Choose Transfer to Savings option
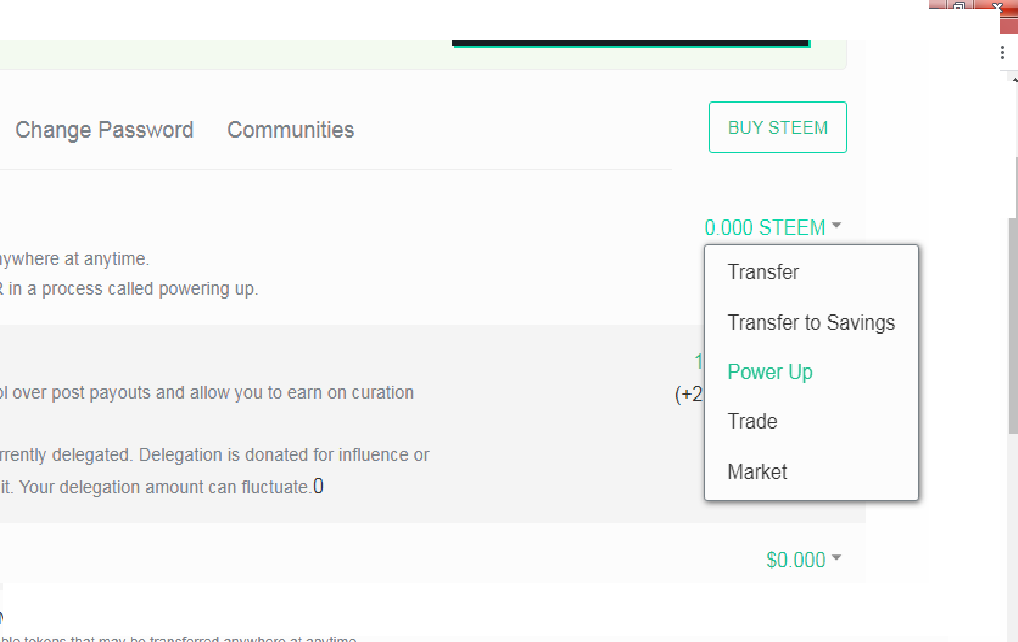The width and height of the screenshot is (1018, 642). [811, 323]
